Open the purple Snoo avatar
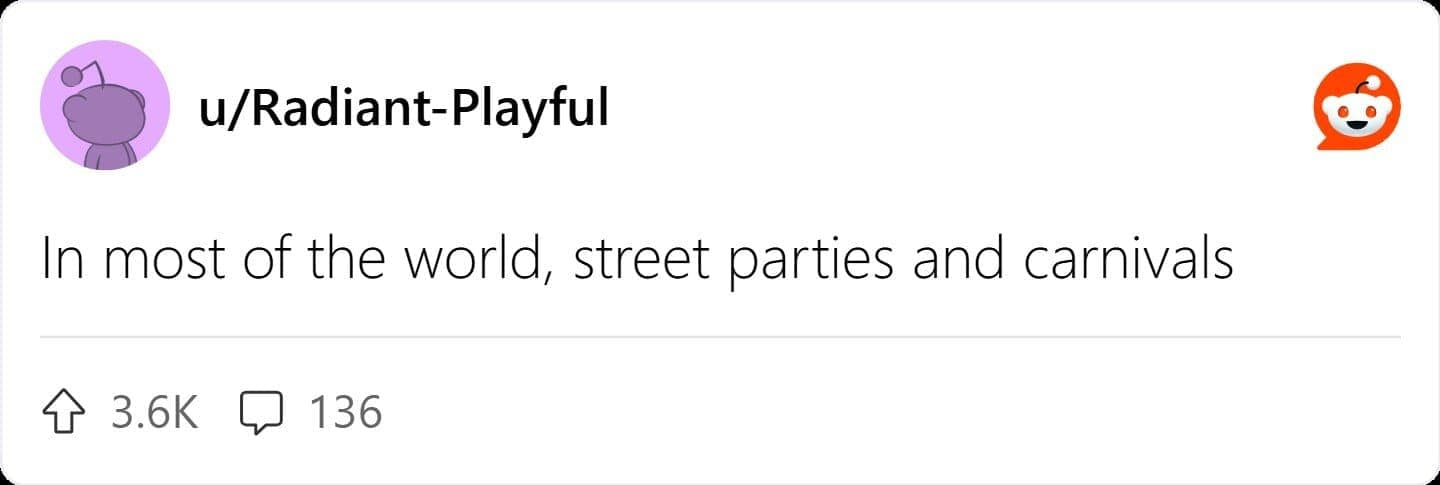The image size is (1440, 485). [105, 106]
